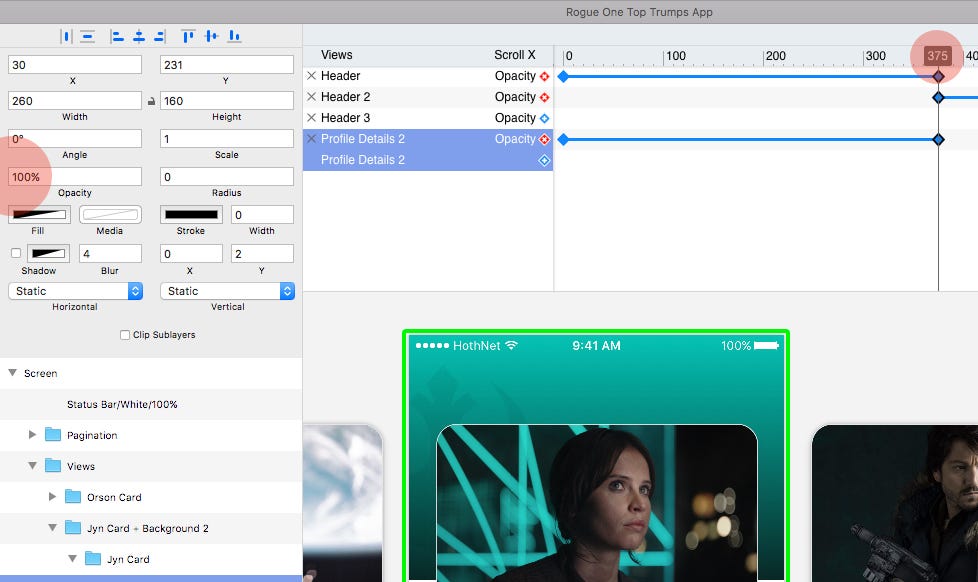Open the Horizontal Static dropdown
The width and height of the screenshot is (978, 582).
tap(75, 291)
